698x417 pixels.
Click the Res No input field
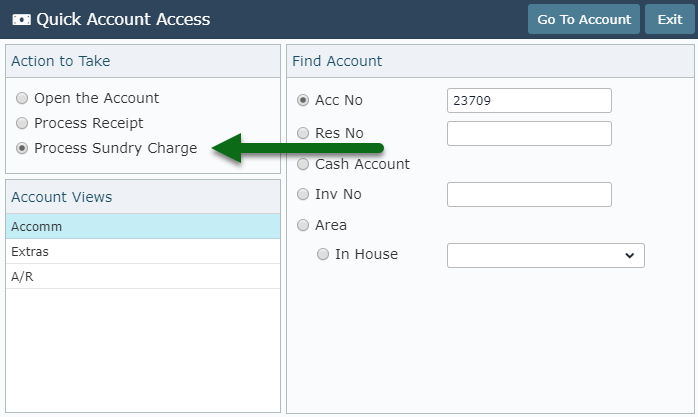[529, 134]
